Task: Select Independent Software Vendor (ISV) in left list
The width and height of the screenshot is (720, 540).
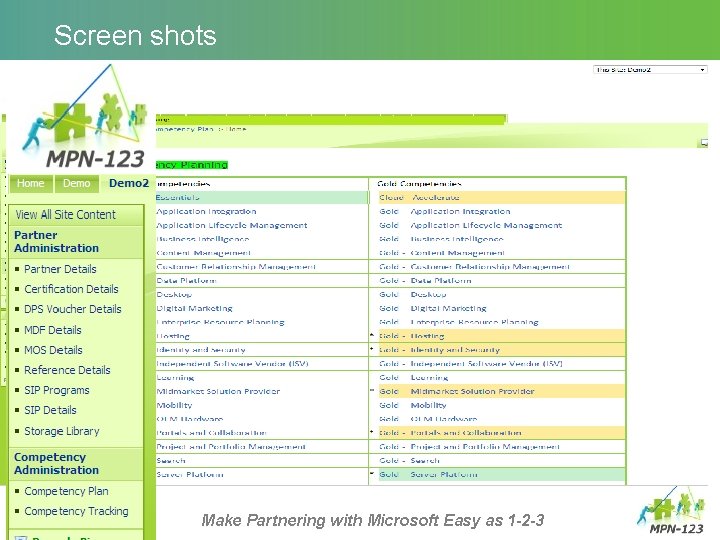Action: pyautogui.click(x=232, y=364)
